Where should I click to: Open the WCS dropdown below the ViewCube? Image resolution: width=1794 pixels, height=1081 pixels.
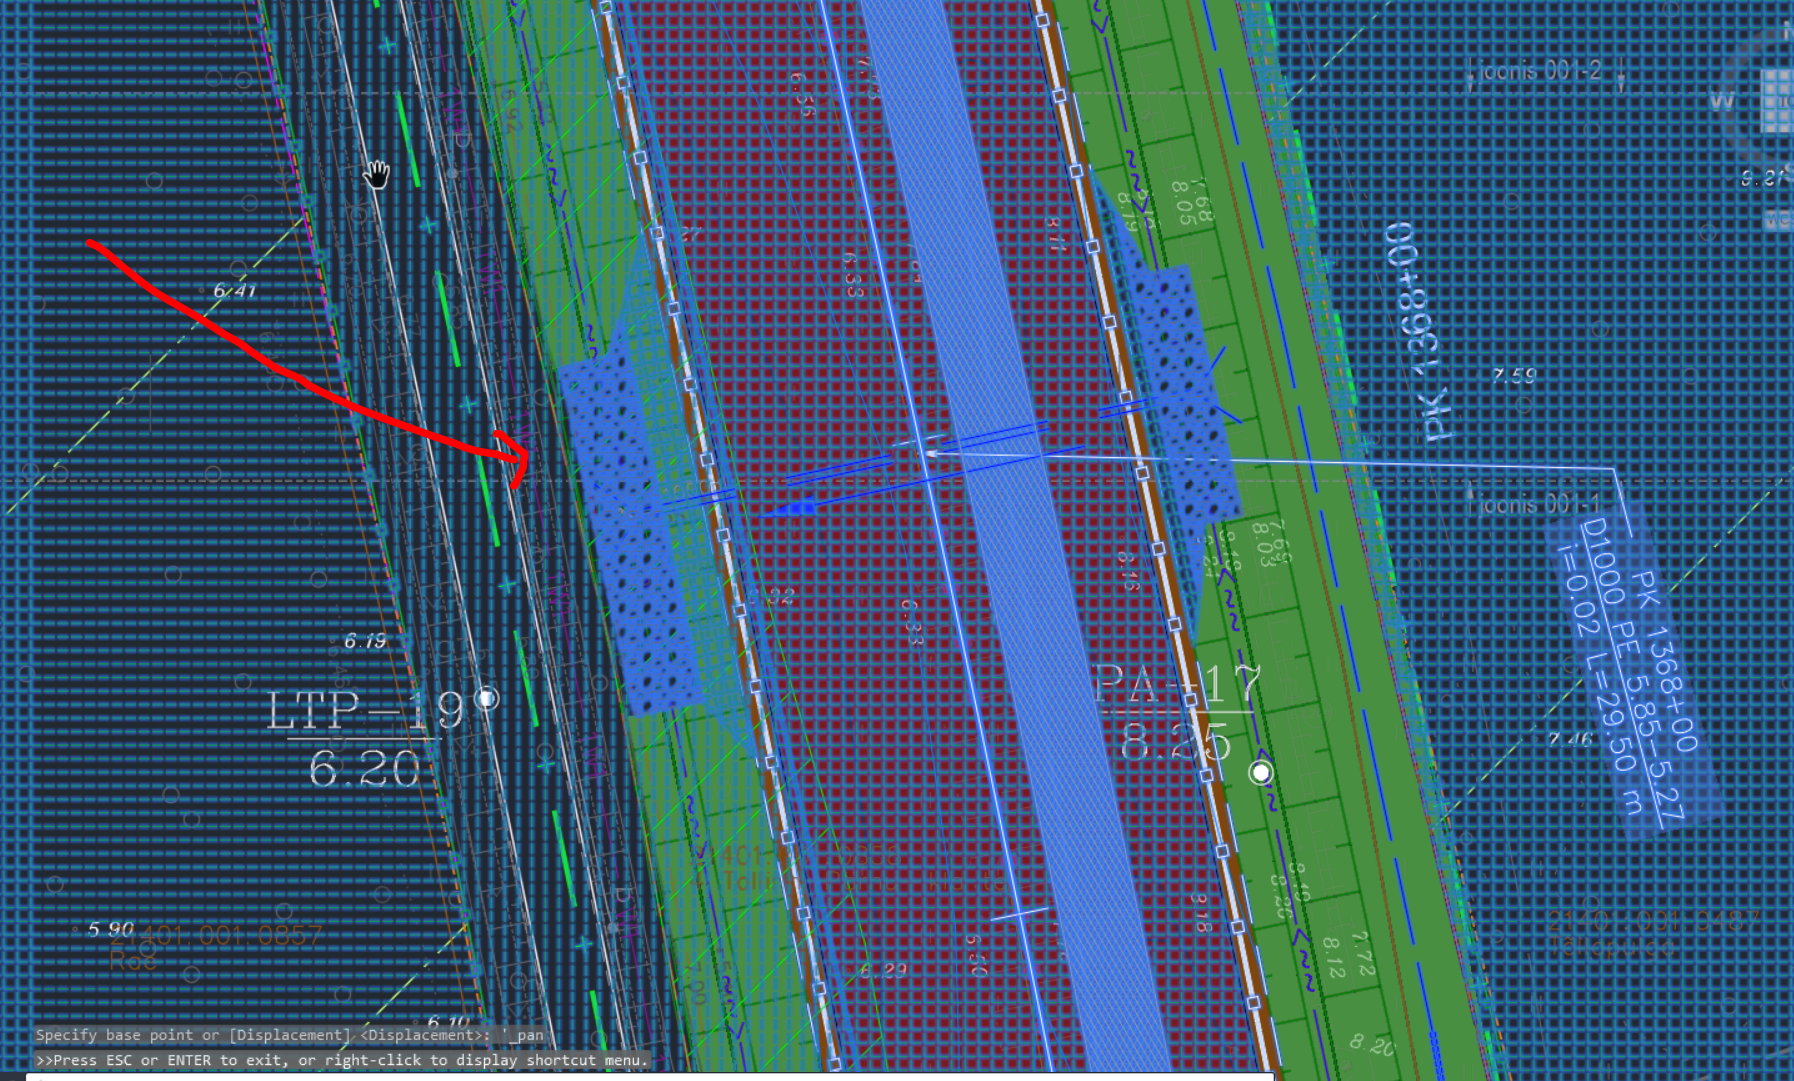[x=1778, y=219]
